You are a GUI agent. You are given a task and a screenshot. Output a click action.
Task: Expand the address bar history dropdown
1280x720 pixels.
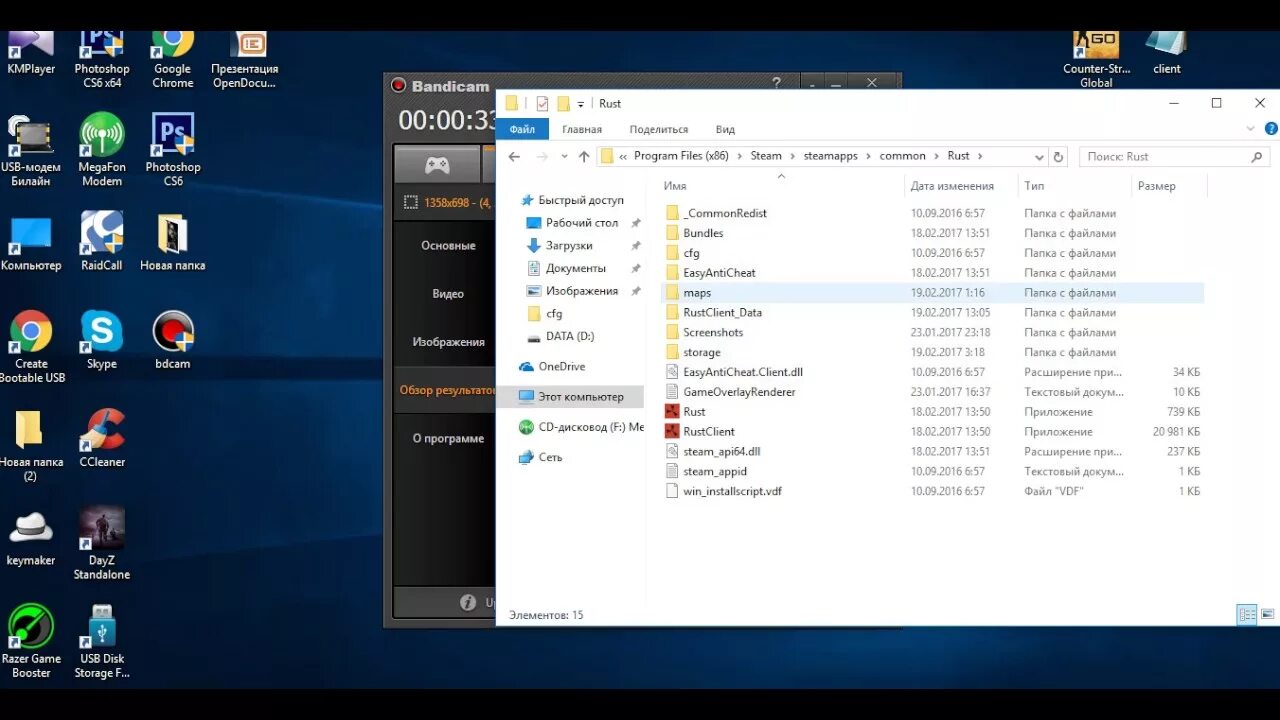pos(1039,157)
